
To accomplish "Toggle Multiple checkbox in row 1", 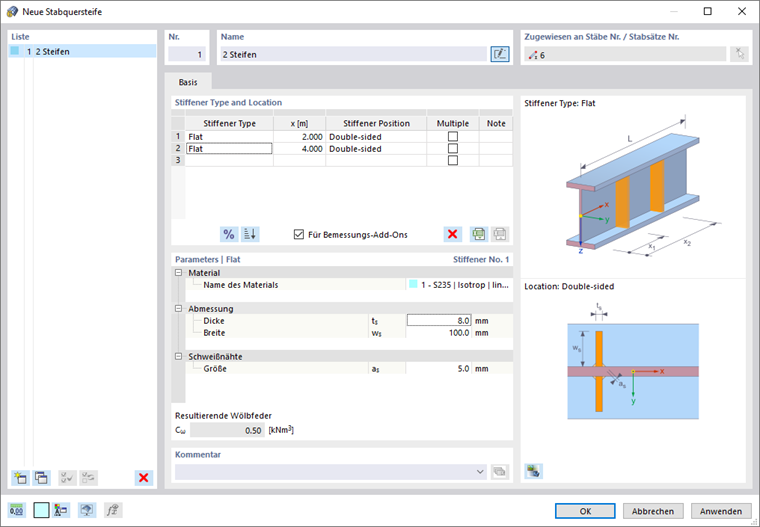I will (x=453, y=136).
